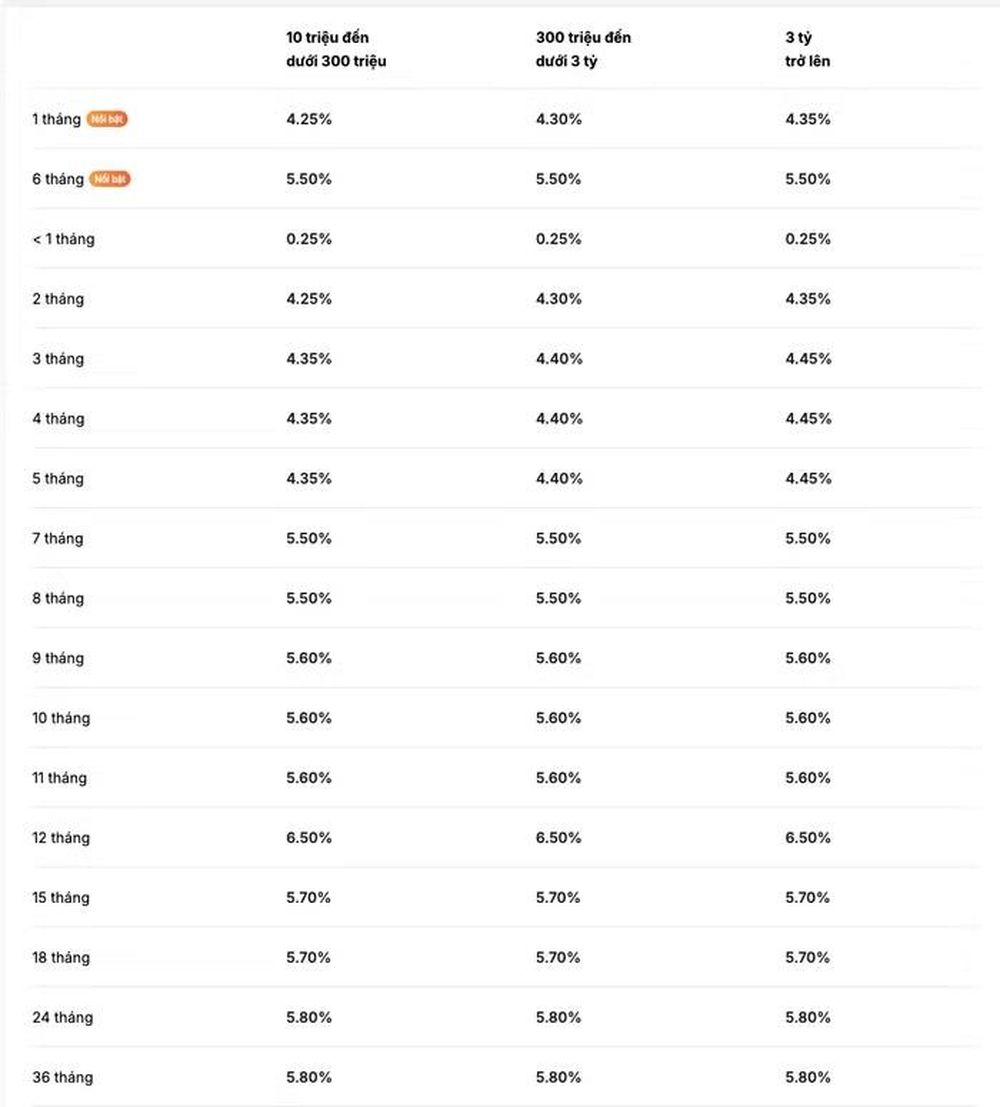Click 5.70% in 15 tháng row, first column
The image size is (1000, 1107).
(308, 898)
